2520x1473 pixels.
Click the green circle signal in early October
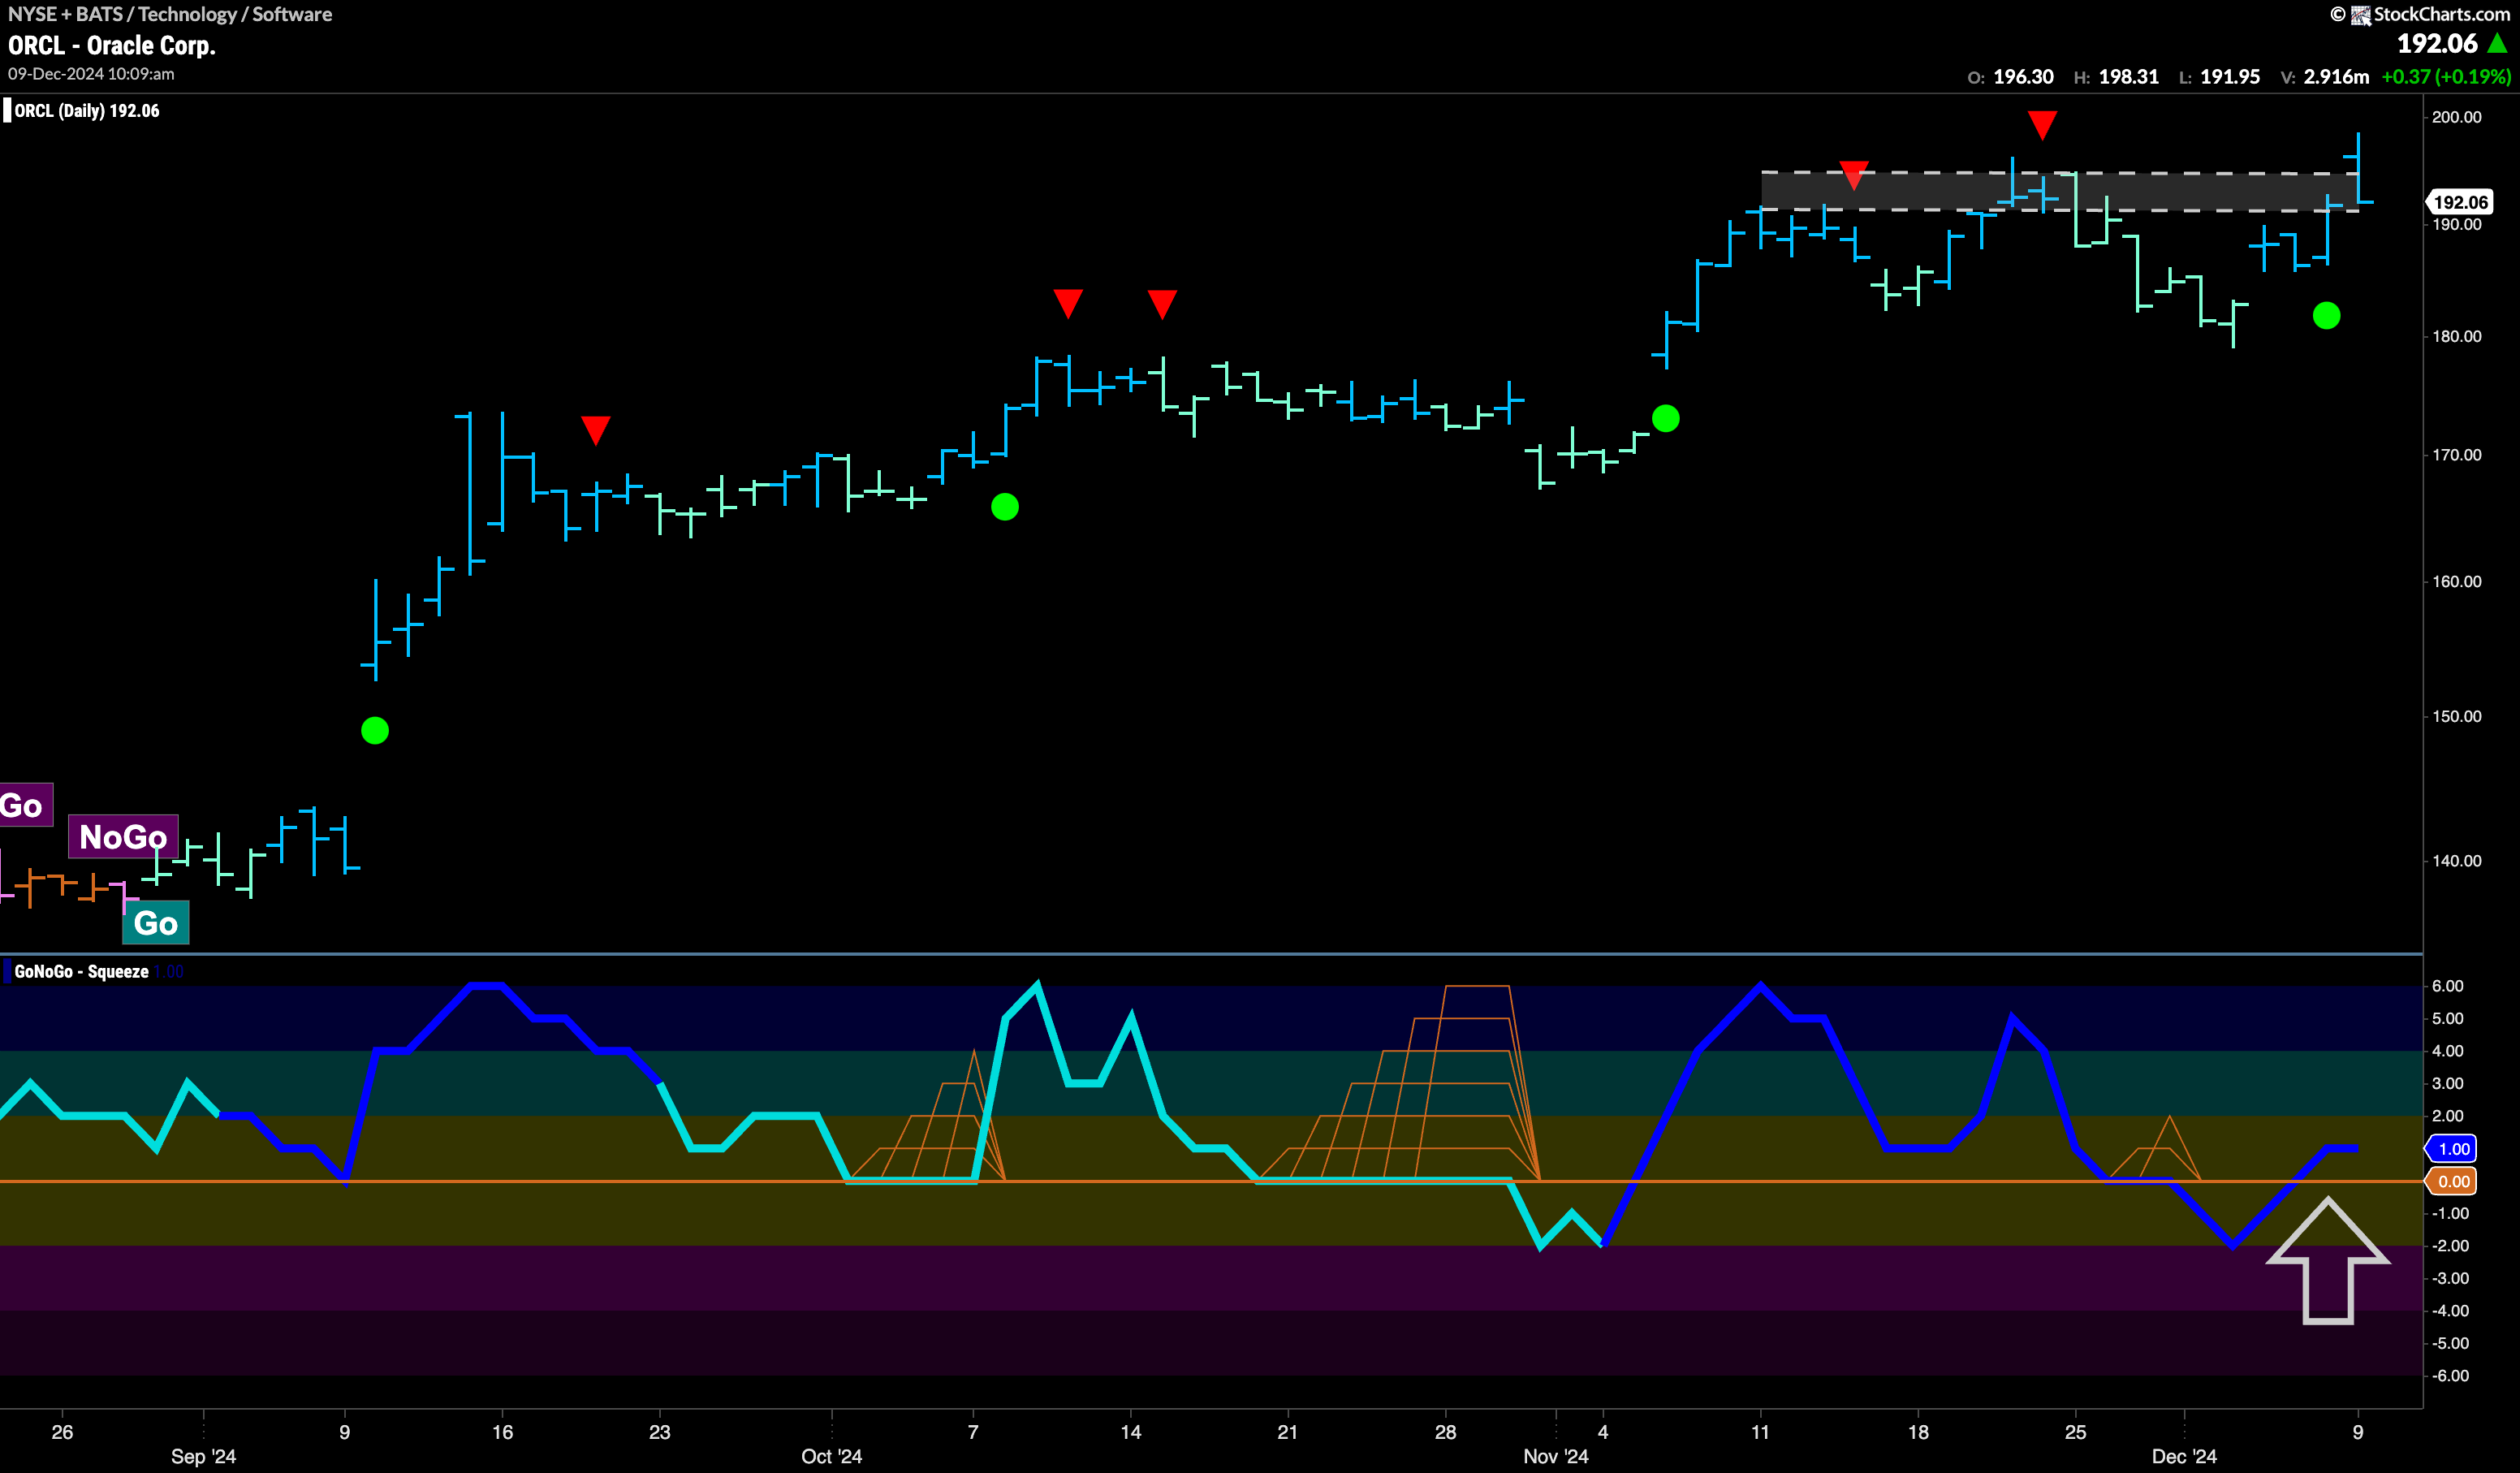(1005, 507)
